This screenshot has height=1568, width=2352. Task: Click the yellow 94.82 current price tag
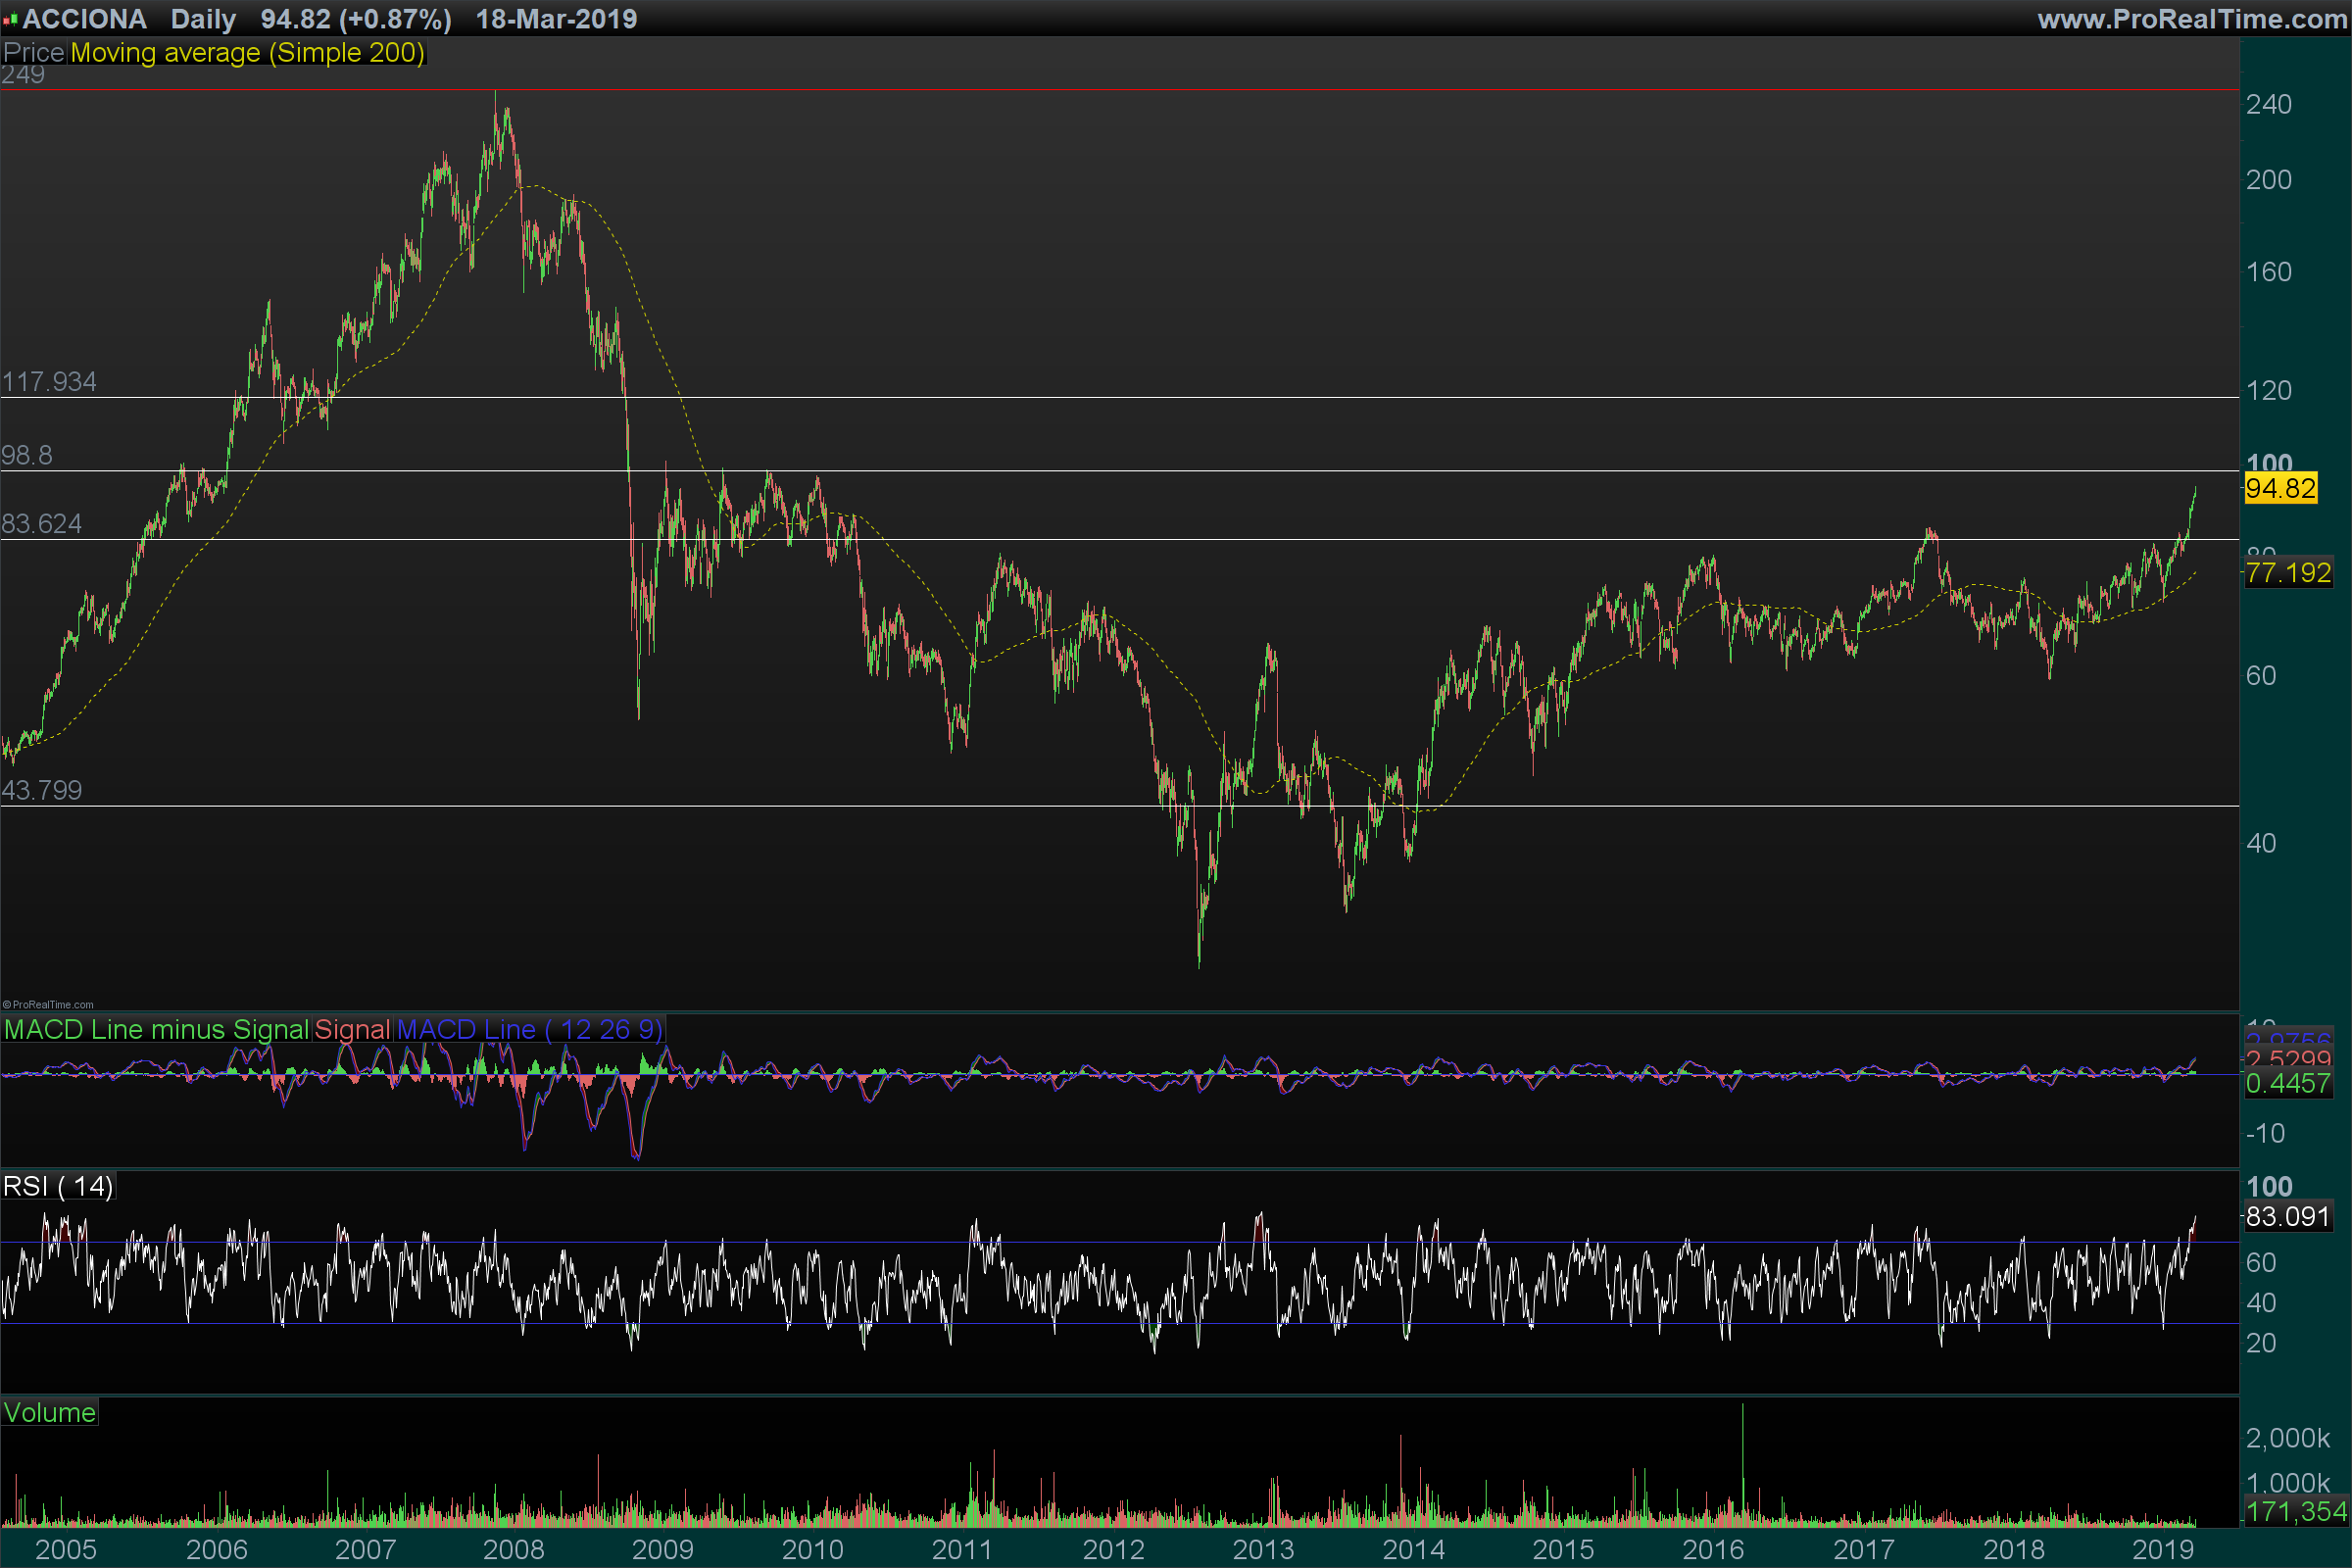tap(2280, 489)
